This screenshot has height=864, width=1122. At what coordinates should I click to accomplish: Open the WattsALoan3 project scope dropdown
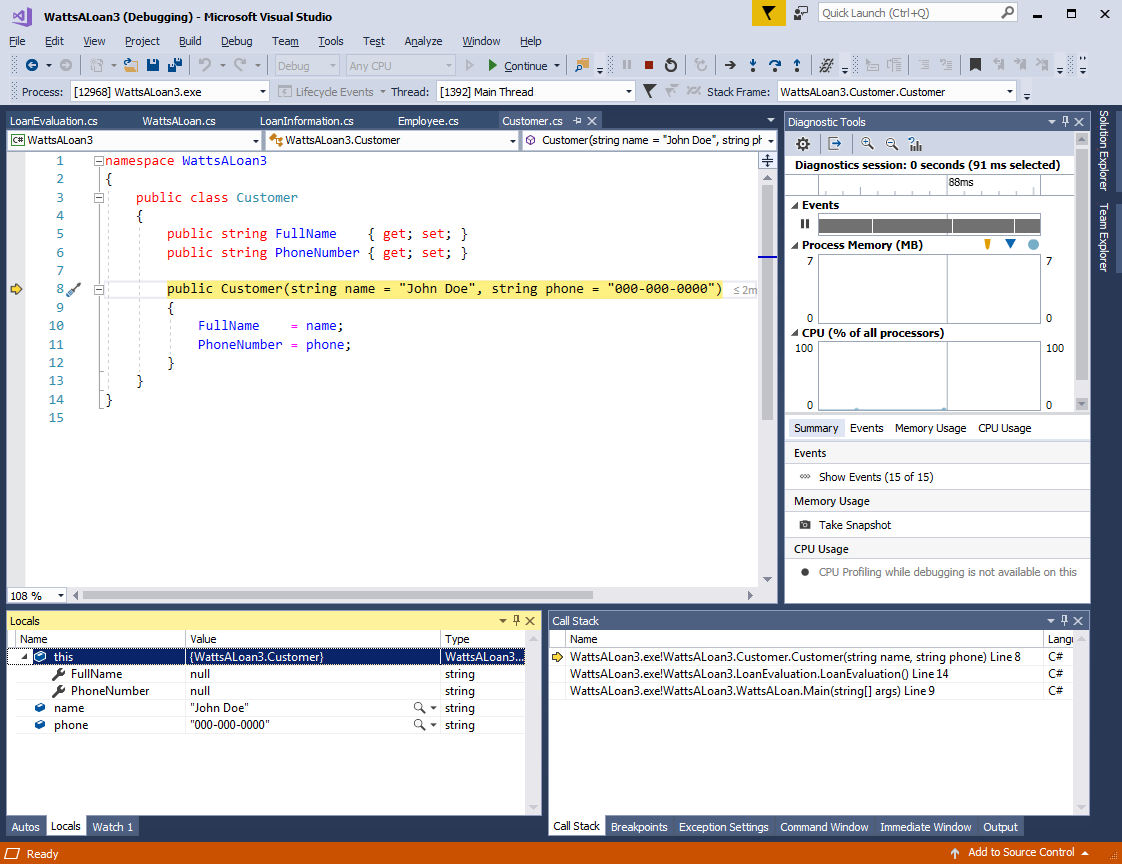(255, 140)
